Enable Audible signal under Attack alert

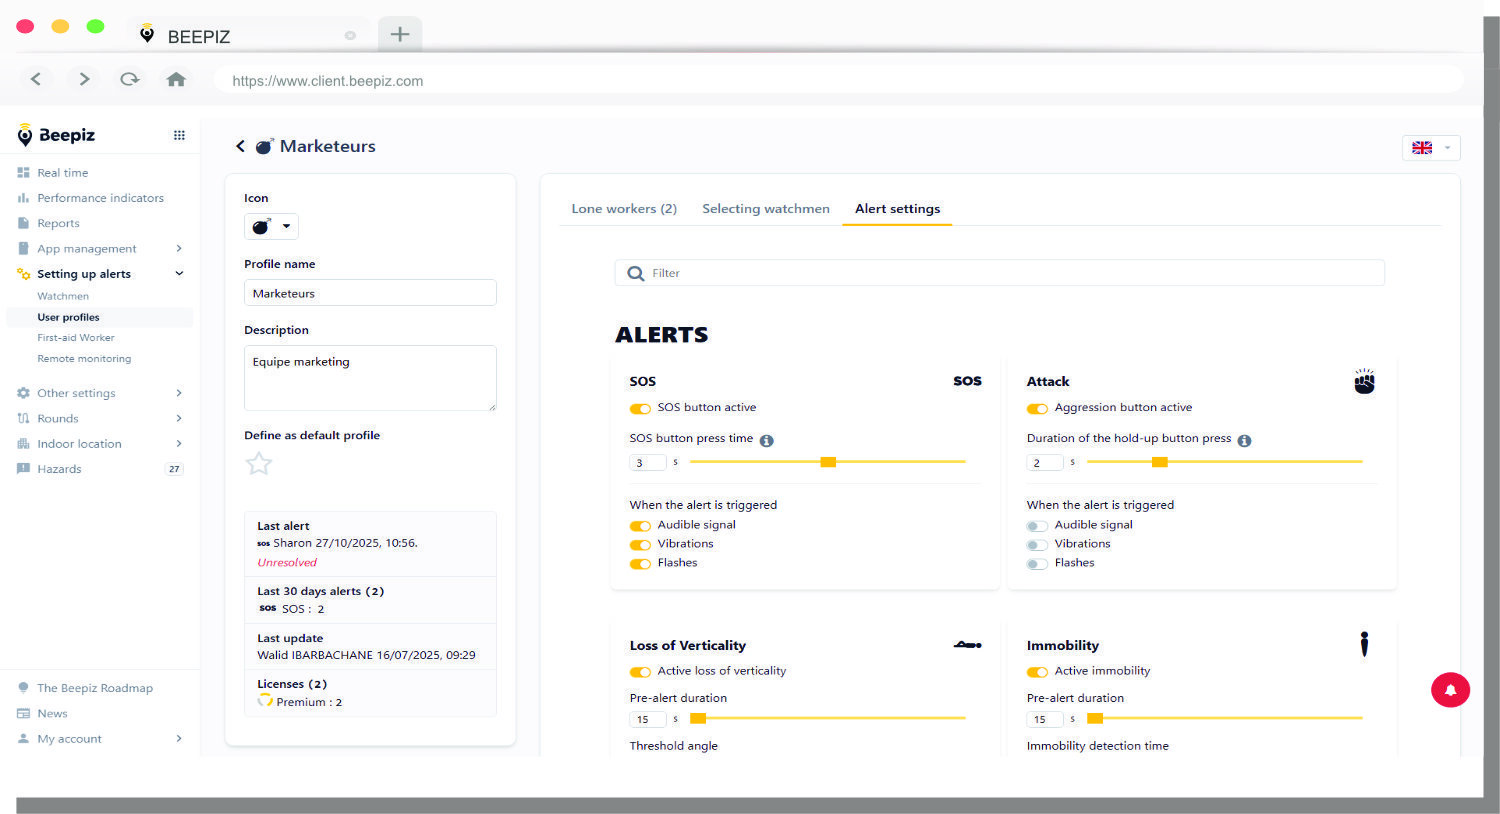1037,524
